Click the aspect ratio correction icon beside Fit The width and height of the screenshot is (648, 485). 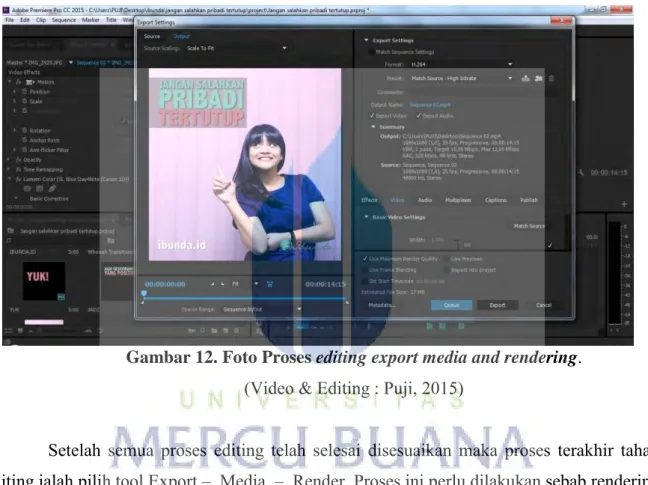pyautogui.click(x=270, y=284)
